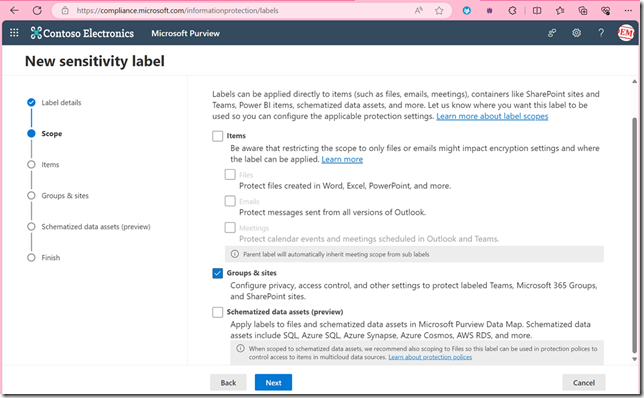Toggle split screen view icon

tap(537, 11)
